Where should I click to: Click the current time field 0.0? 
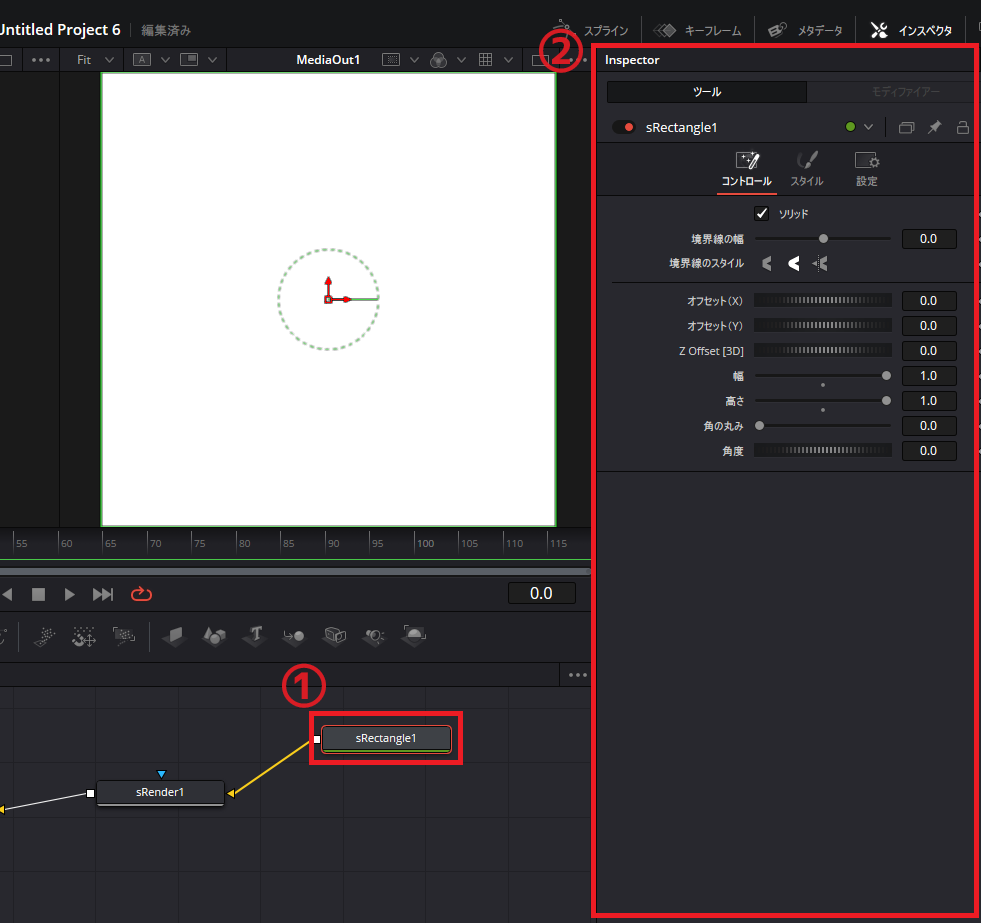[541, 594]
